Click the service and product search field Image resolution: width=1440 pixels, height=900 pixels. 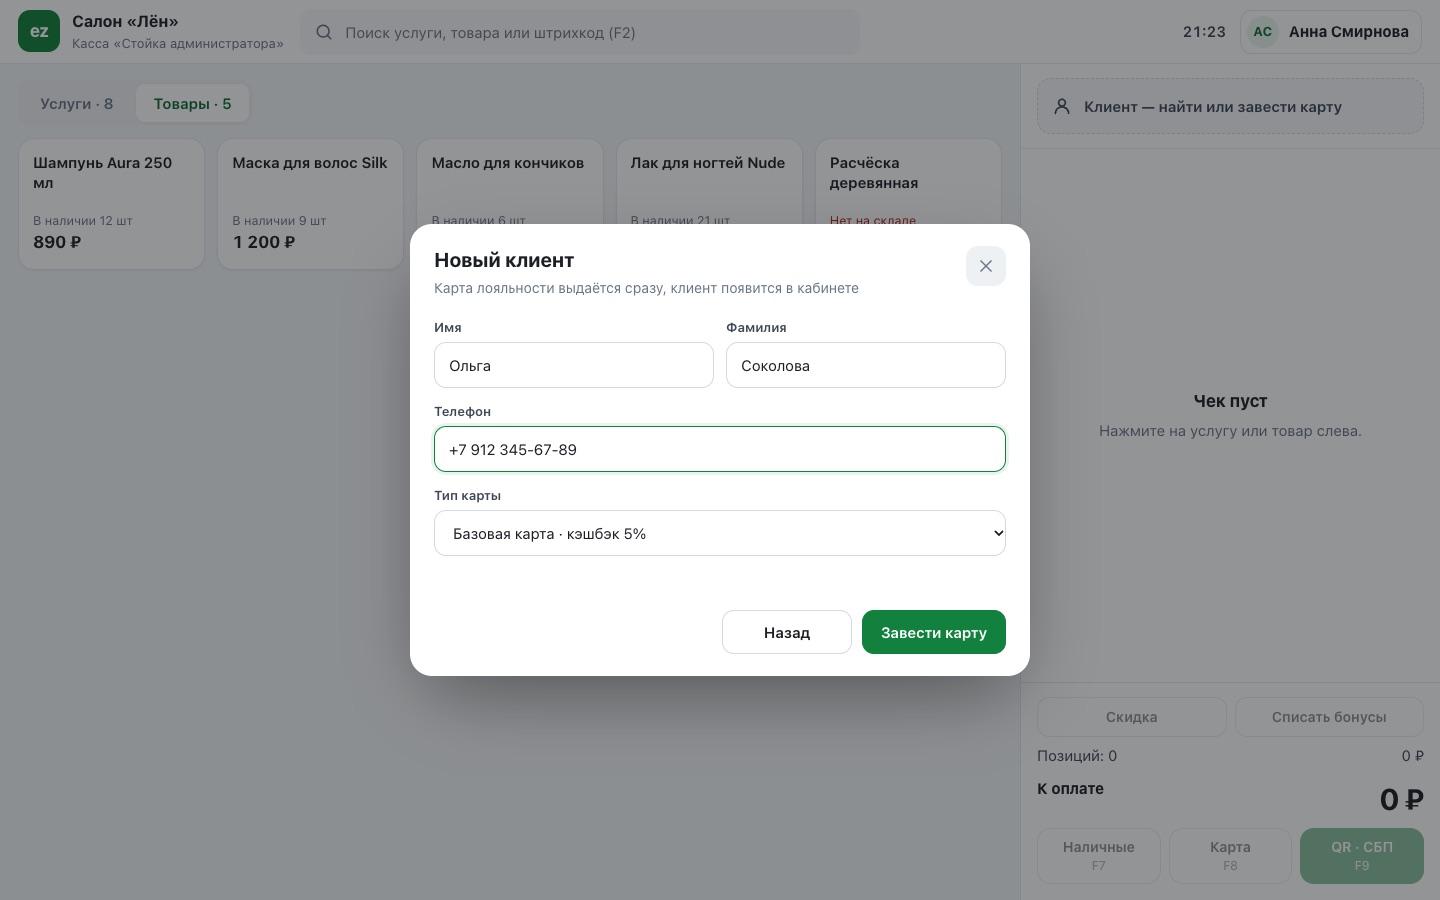tap(580, 32)
